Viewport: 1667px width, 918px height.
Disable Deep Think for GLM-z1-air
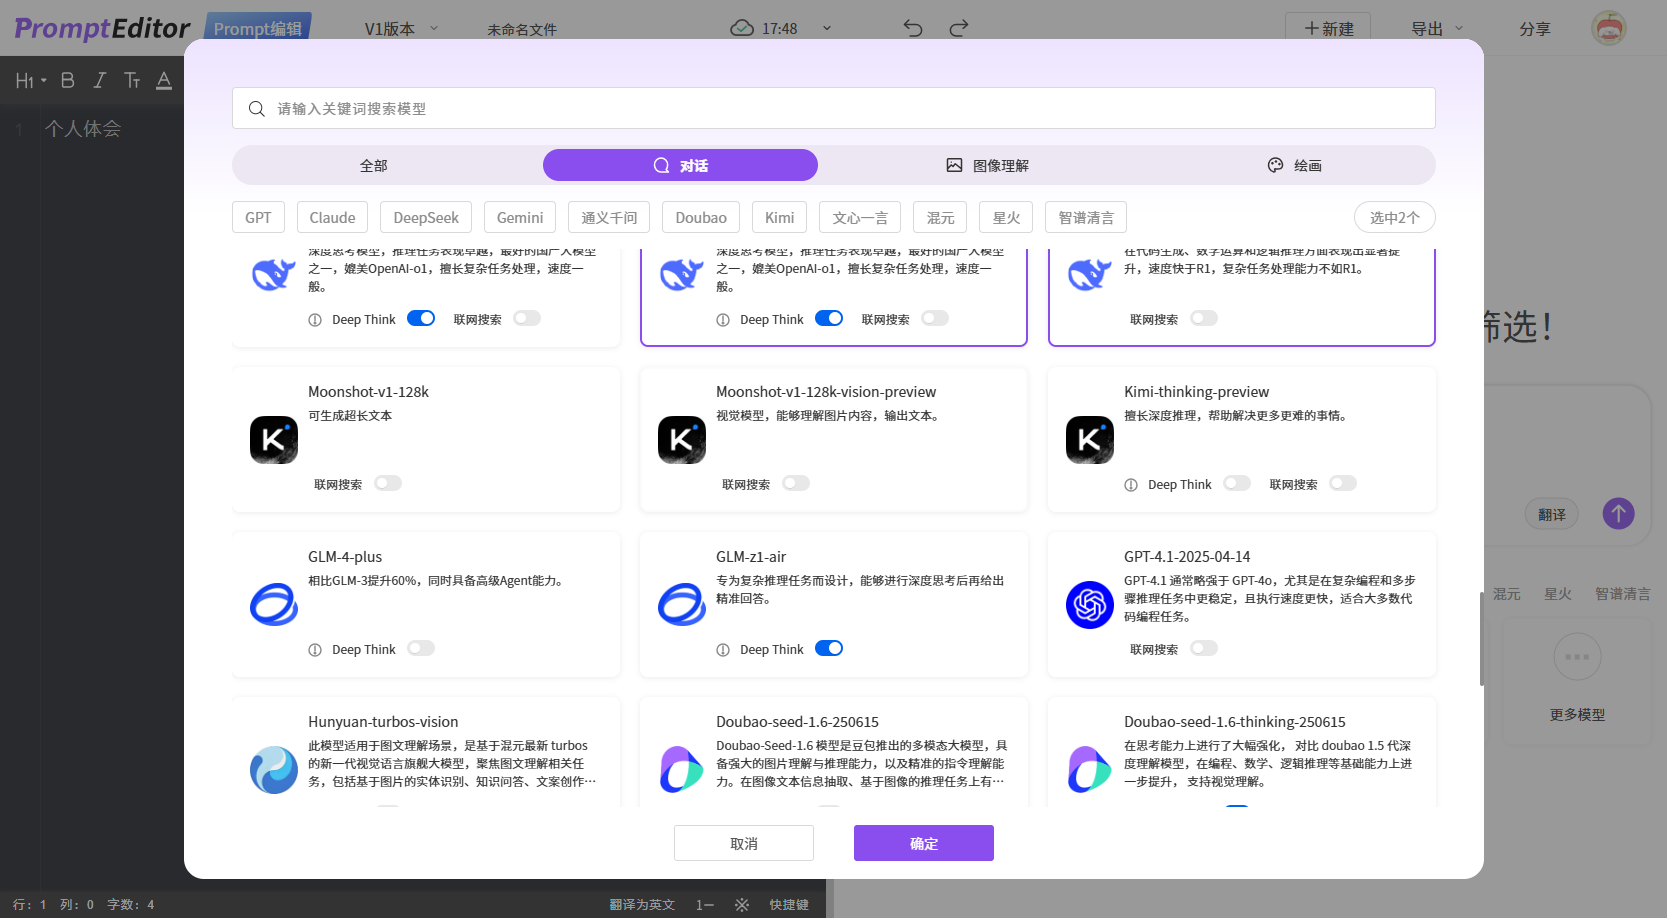coord(829,648)
